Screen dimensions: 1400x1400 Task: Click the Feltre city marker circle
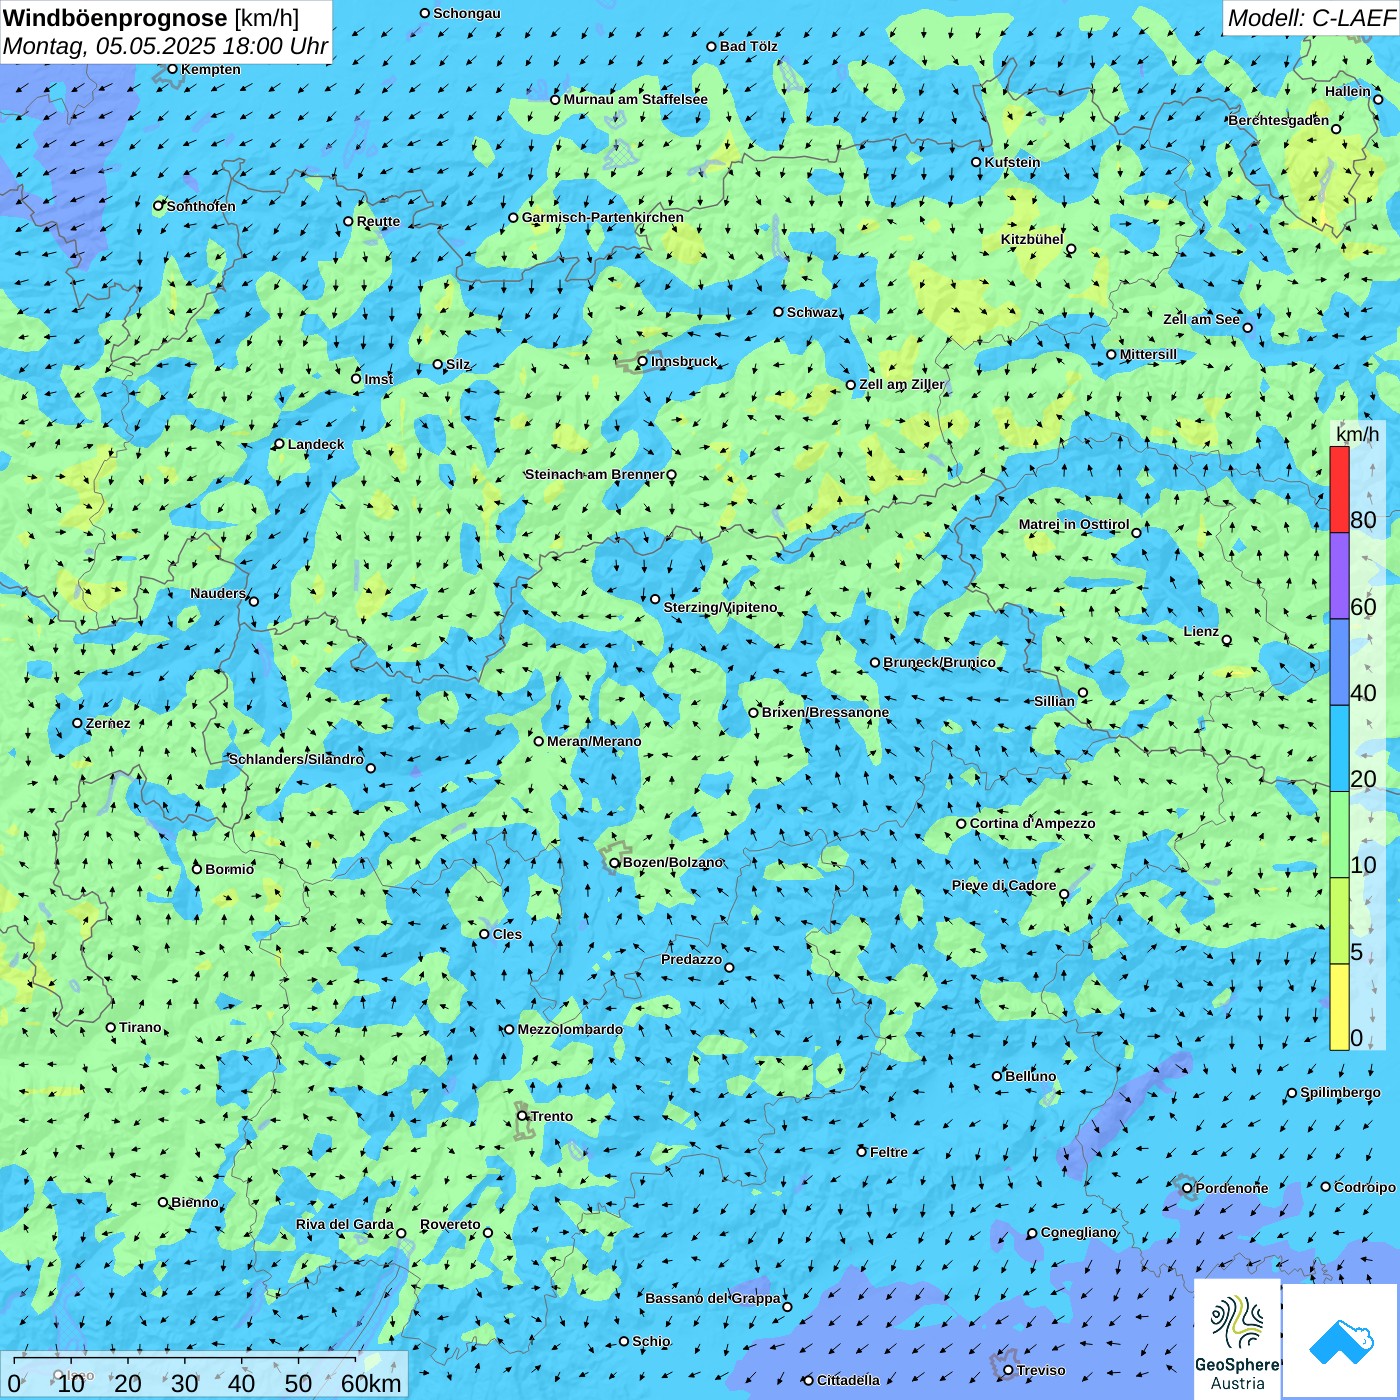[862, 1152]
